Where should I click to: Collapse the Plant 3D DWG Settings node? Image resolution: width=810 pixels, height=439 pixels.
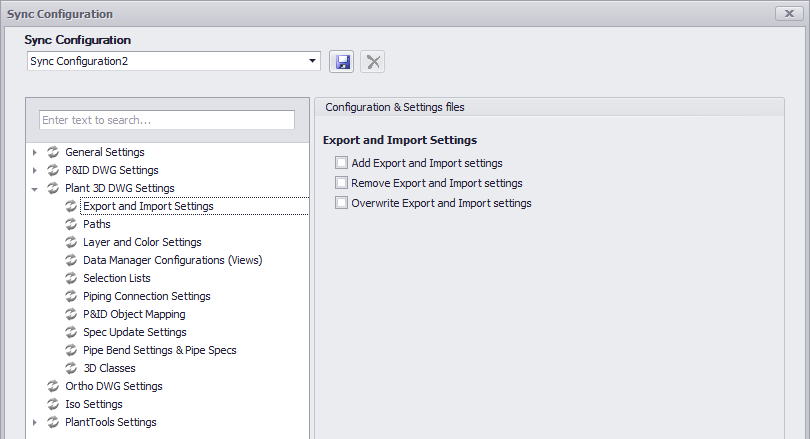click(x=35, y=189)
